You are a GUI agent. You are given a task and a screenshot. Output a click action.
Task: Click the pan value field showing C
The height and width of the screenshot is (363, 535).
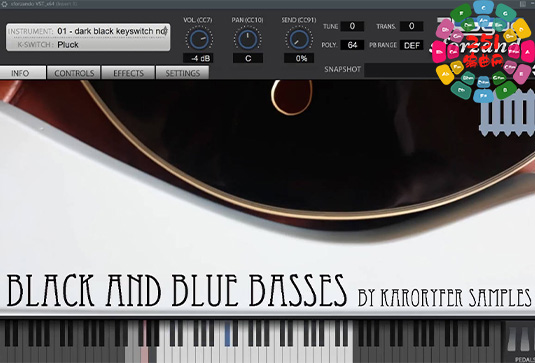pos(248,58)
